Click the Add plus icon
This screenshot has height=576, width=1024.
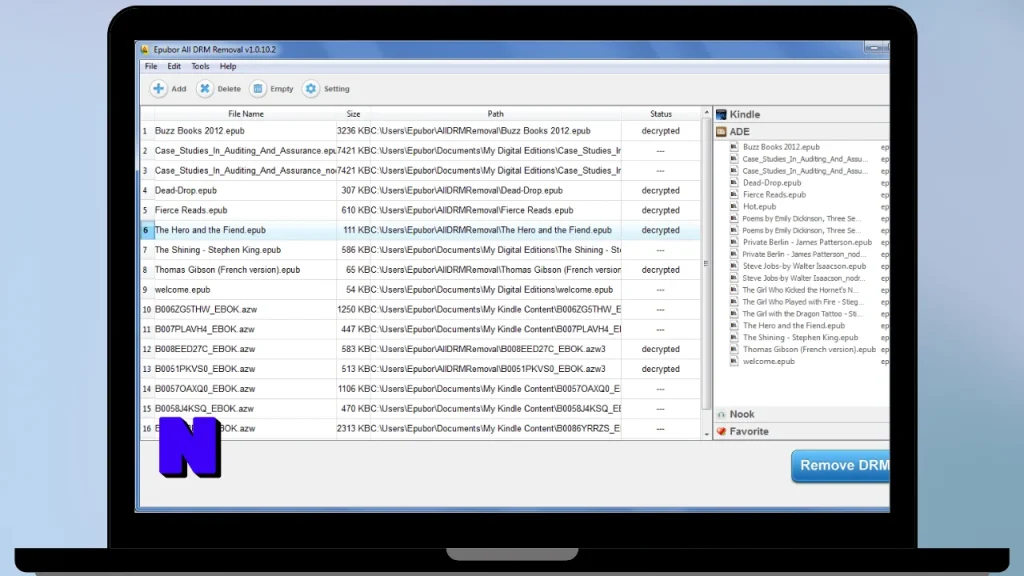[x=158, y=89]
